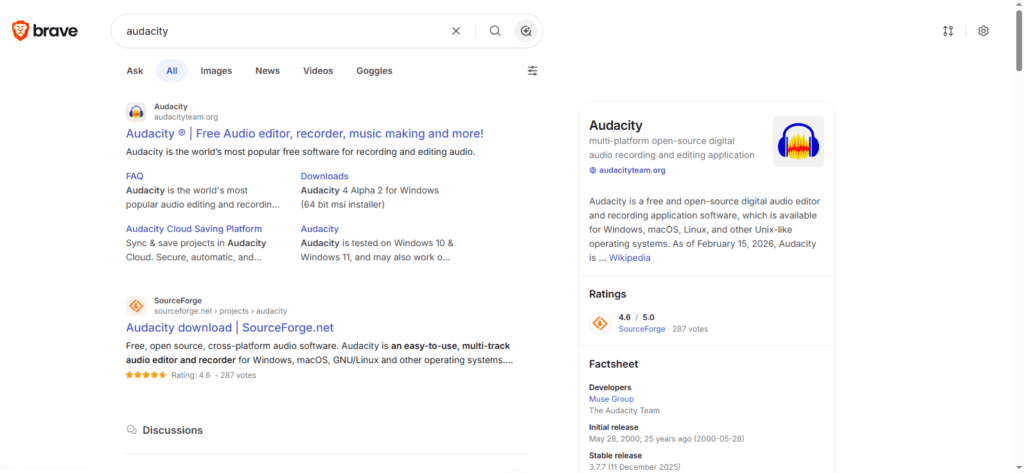Image resolution: width=1024 pixels, height=473 pixels.
Task: Click the 'Factsheet' heading
Action: 614,364
